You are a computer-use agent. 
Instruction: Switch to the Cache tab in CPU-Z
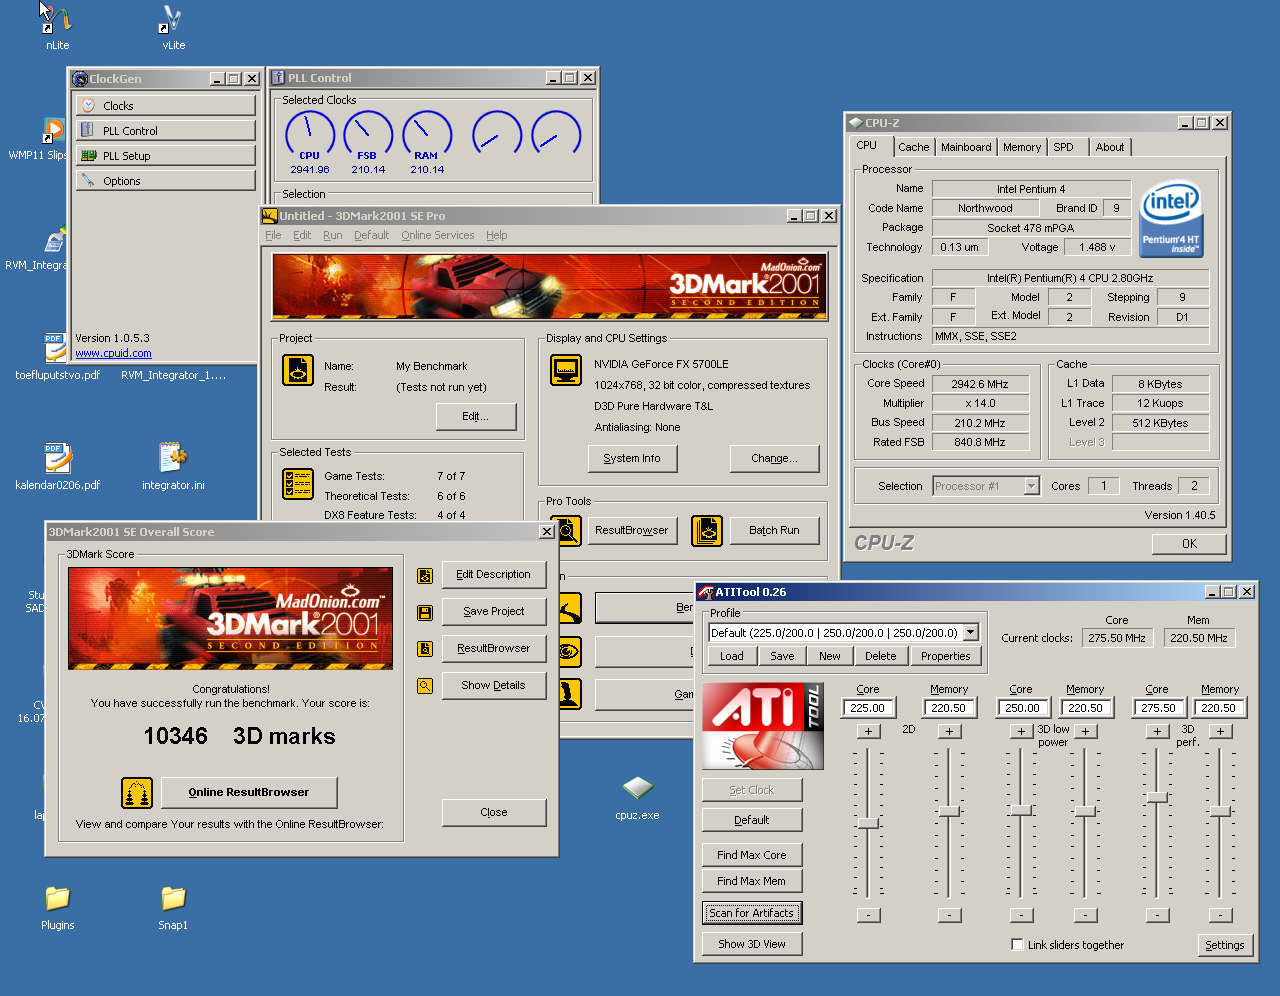click(913, 147)
